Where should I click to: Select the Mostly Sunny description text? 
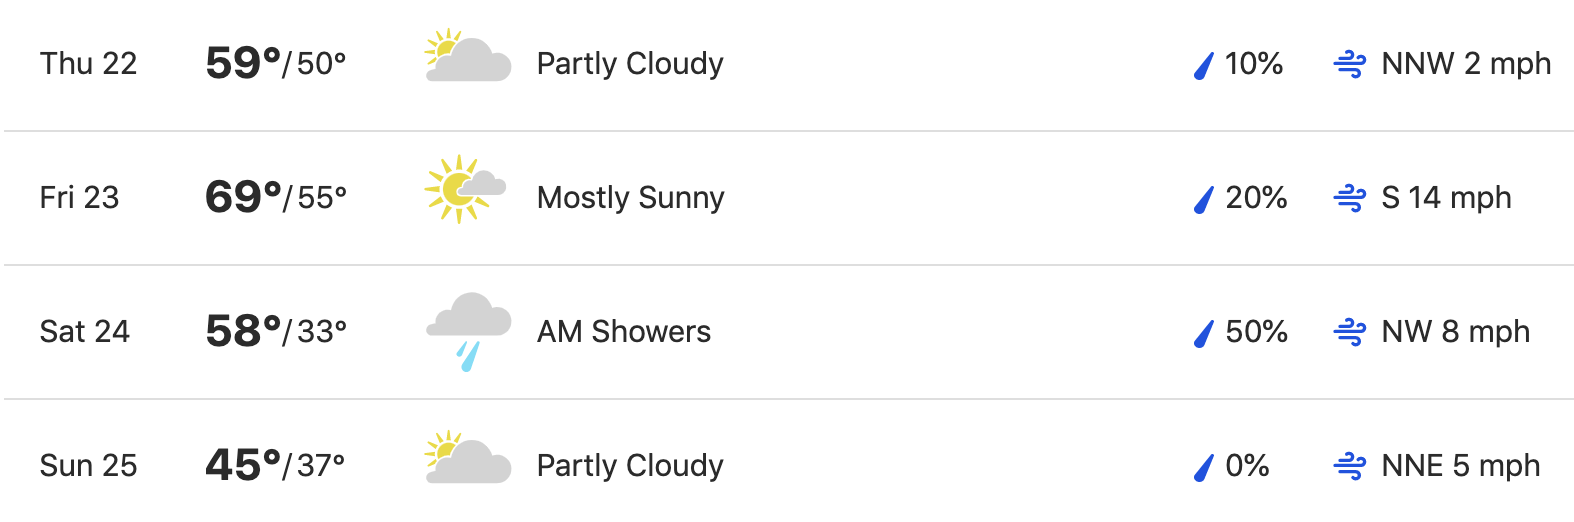[x=631, y=198]
